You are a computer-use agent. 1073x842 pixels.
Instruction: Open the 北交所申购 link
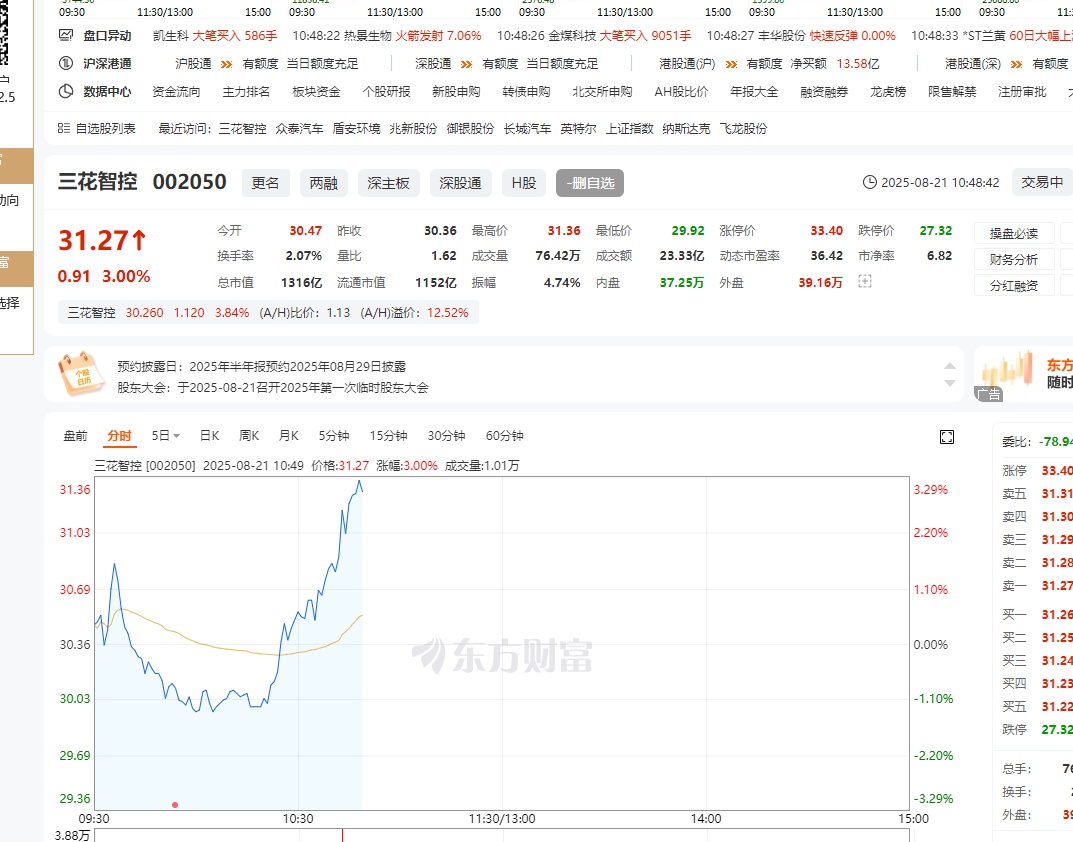coord(602,91)
